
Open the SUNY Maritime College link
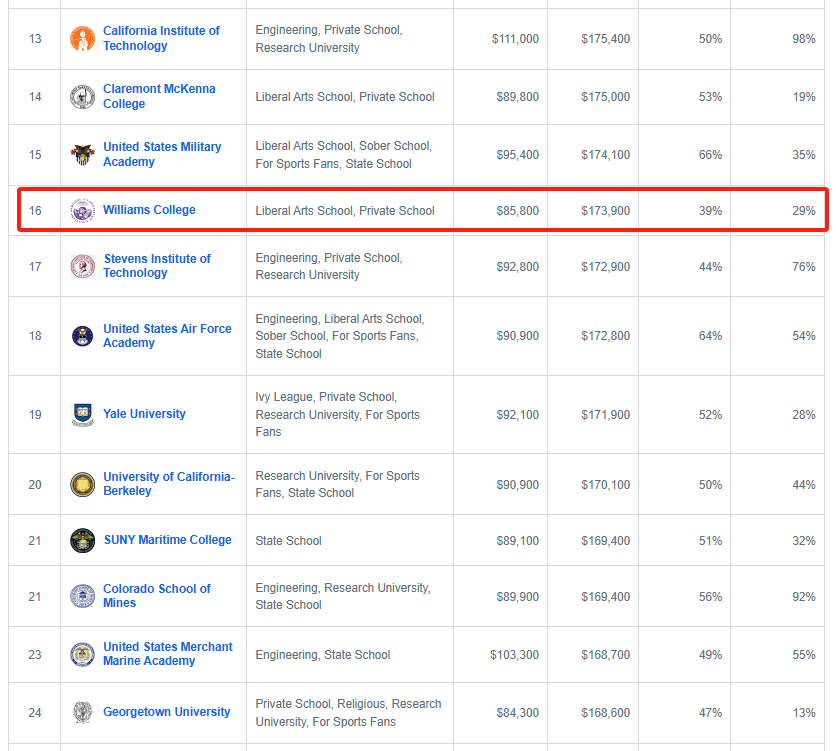(x=167, y=540)
